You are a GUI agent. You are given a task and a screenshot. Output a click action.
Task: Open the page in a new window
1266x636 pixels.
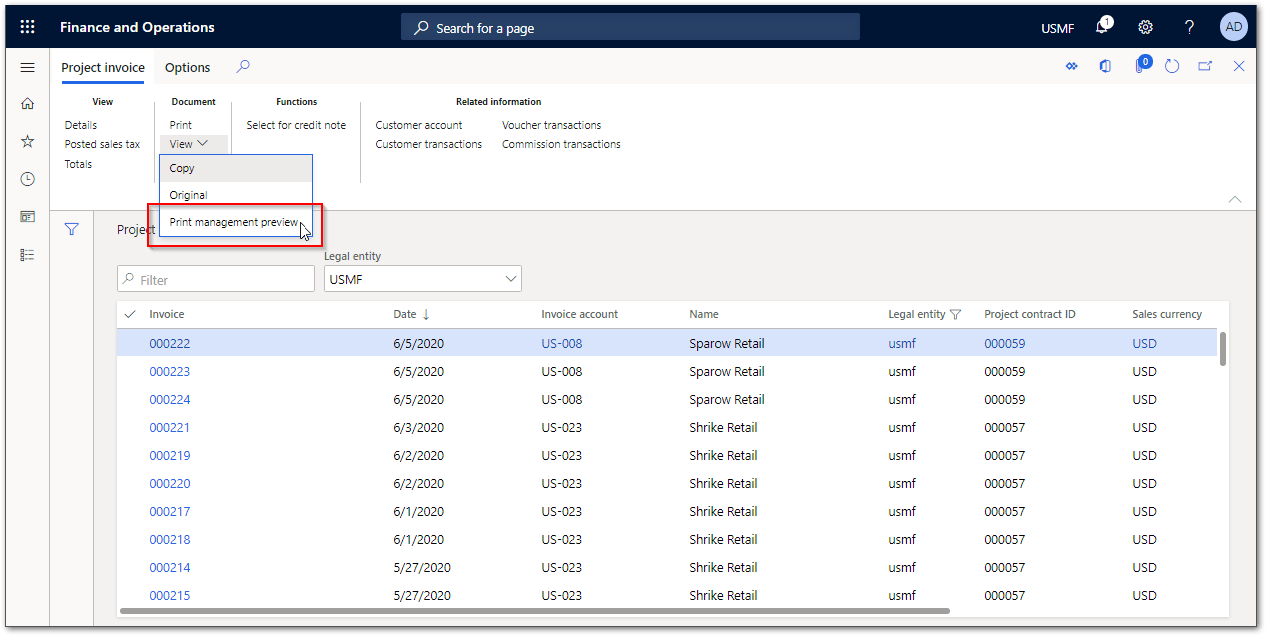pos(1205,65)
